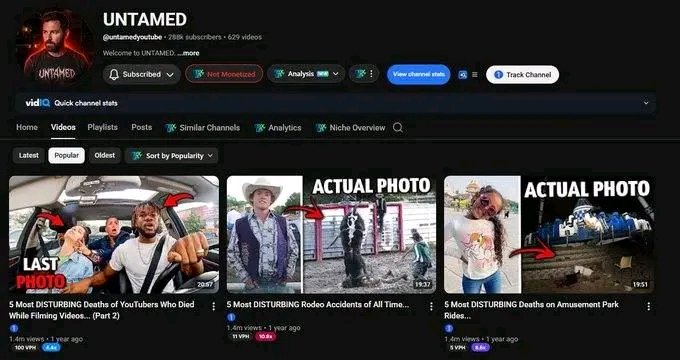Open the YouTubers Who Died video thumbnail
The image size is (680, 360).
pos(114,234)
